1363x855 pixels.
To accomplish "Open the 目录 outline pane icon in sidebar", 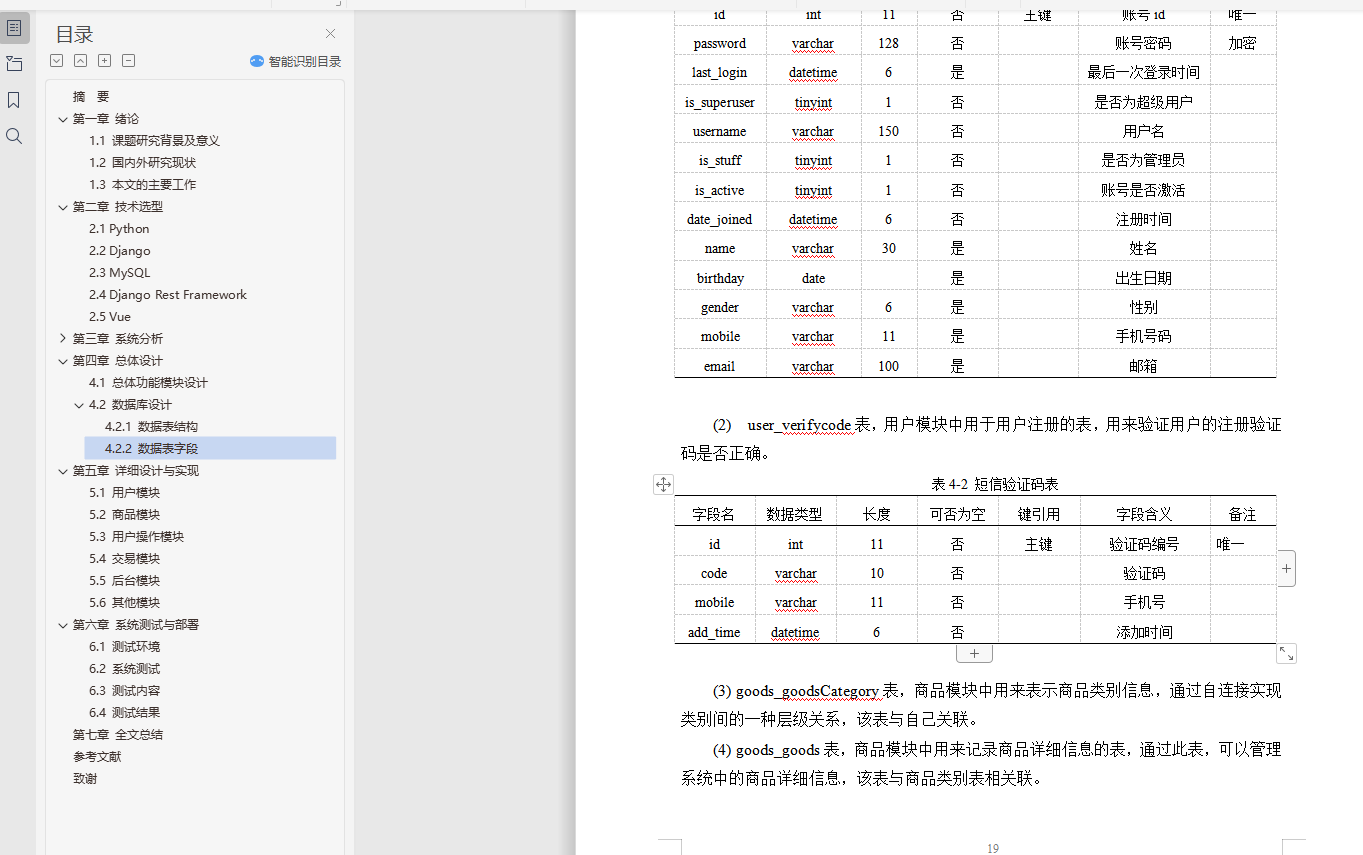I will coord(14,28).
